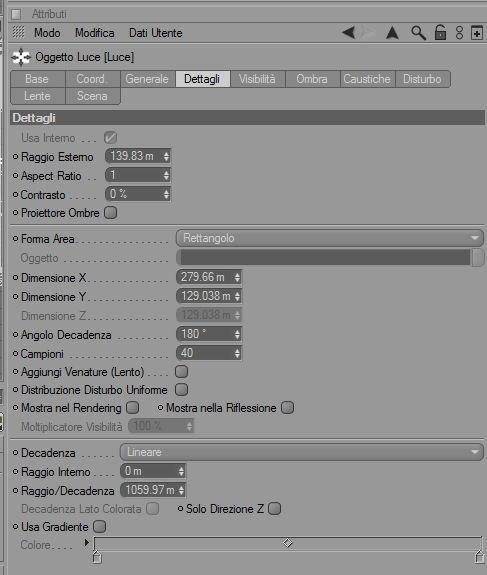487x575 pixels.
Task: Click animation dot beside Raggio/Decadenza
Action: point(15,490)
